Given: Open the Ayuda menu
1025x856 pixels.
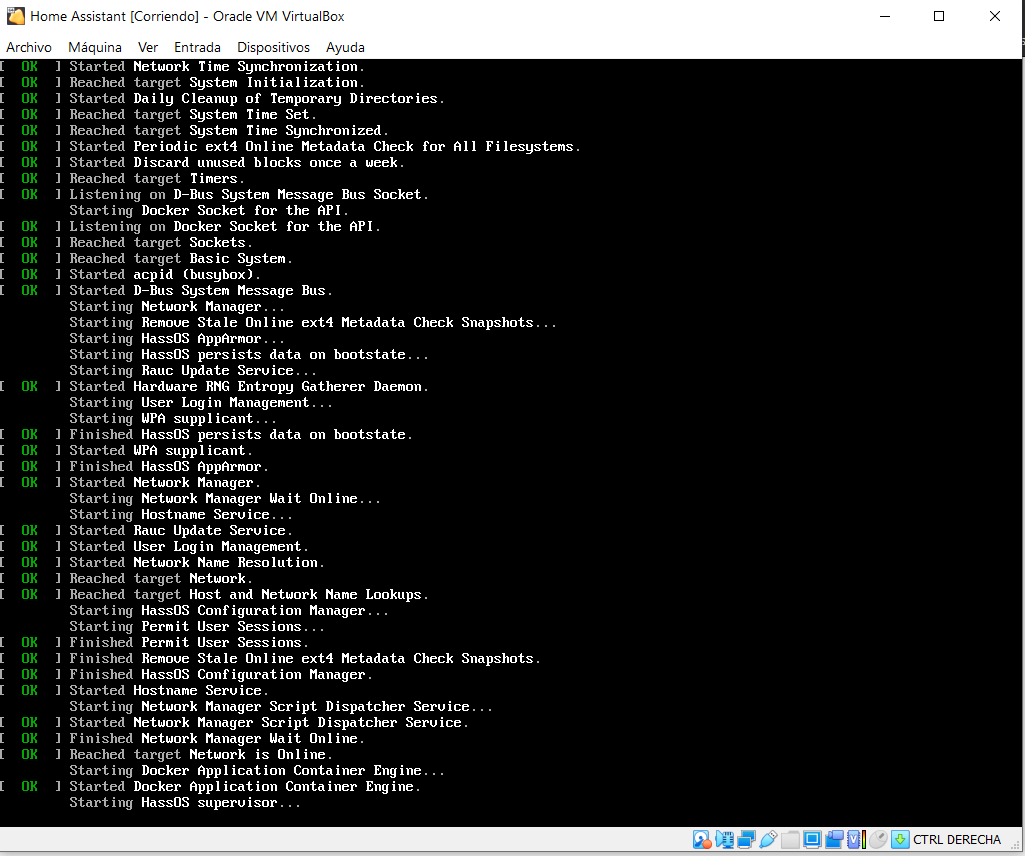Looking at the screenshot, I should [345, 47].
